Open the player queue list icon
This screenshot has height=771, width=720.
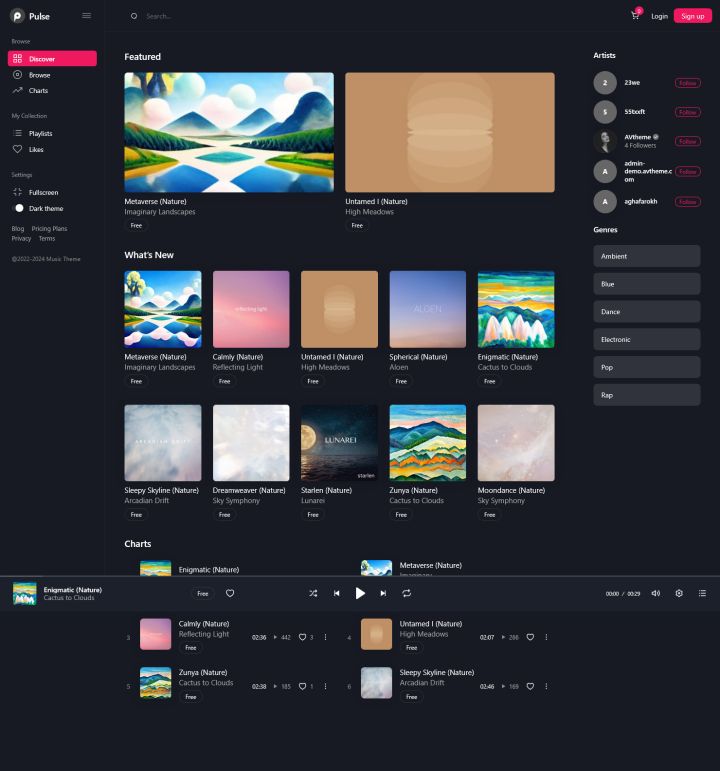coord(702,593)
